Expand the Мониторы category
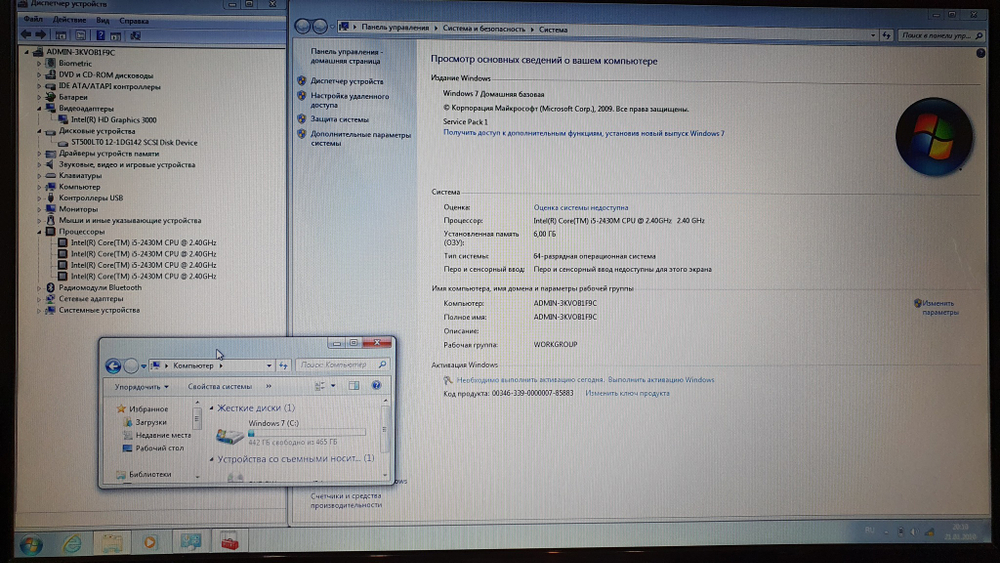 (x=39, y=210)
